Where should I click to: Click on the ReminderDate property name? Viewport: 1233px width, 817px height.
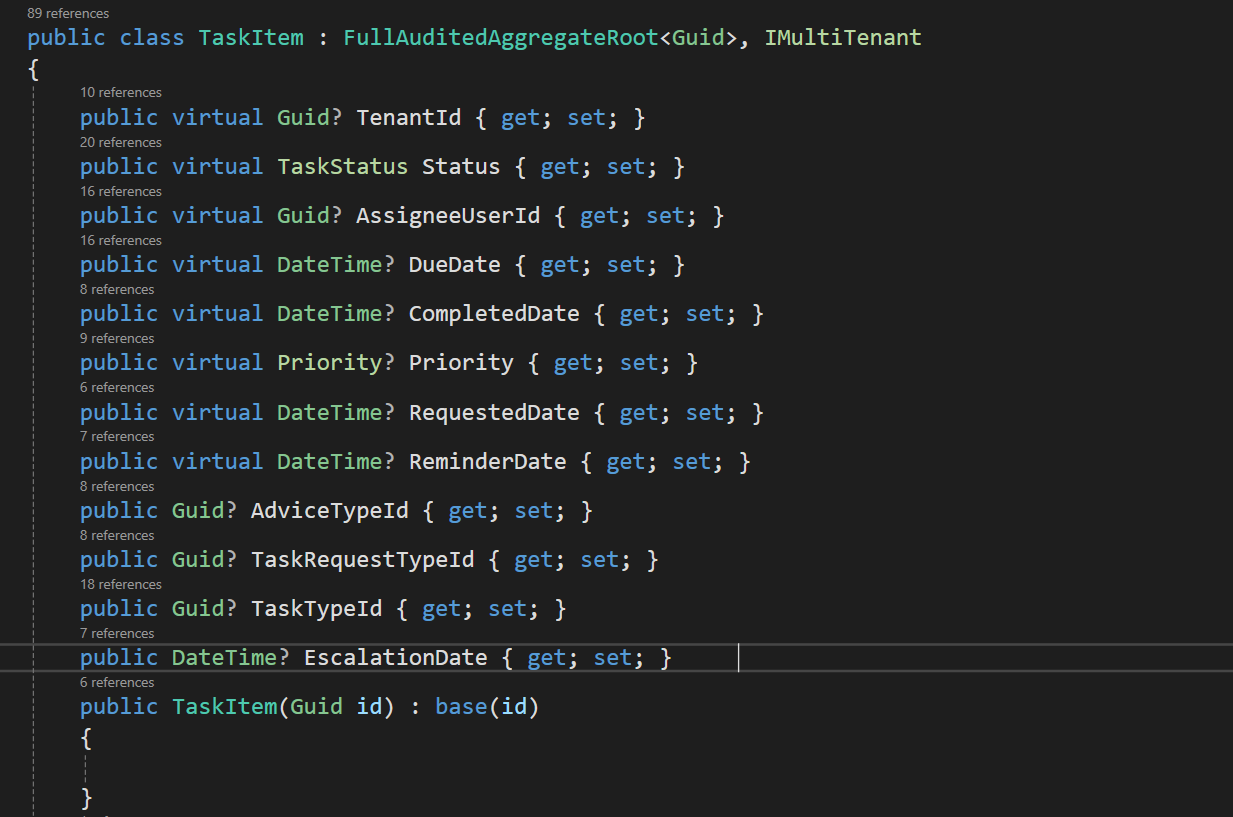pyautogui.click(x=487, y=461)
